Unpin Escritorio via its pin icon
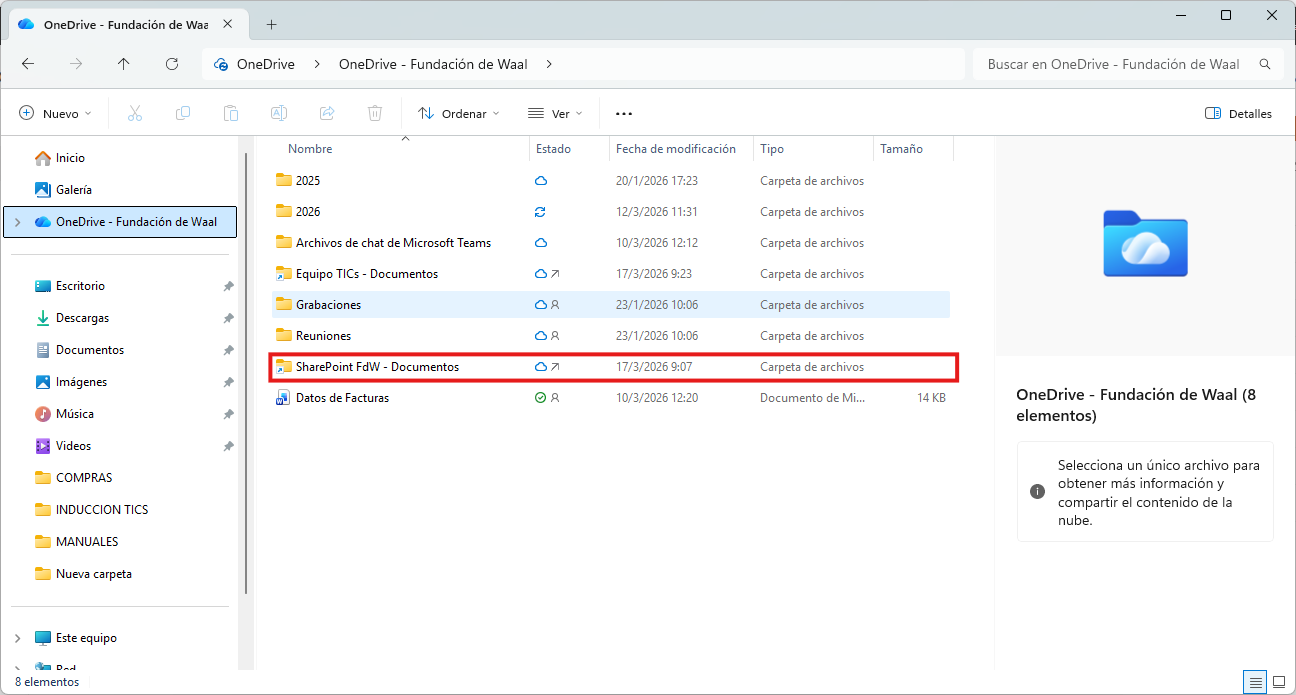 click(228, 286)
